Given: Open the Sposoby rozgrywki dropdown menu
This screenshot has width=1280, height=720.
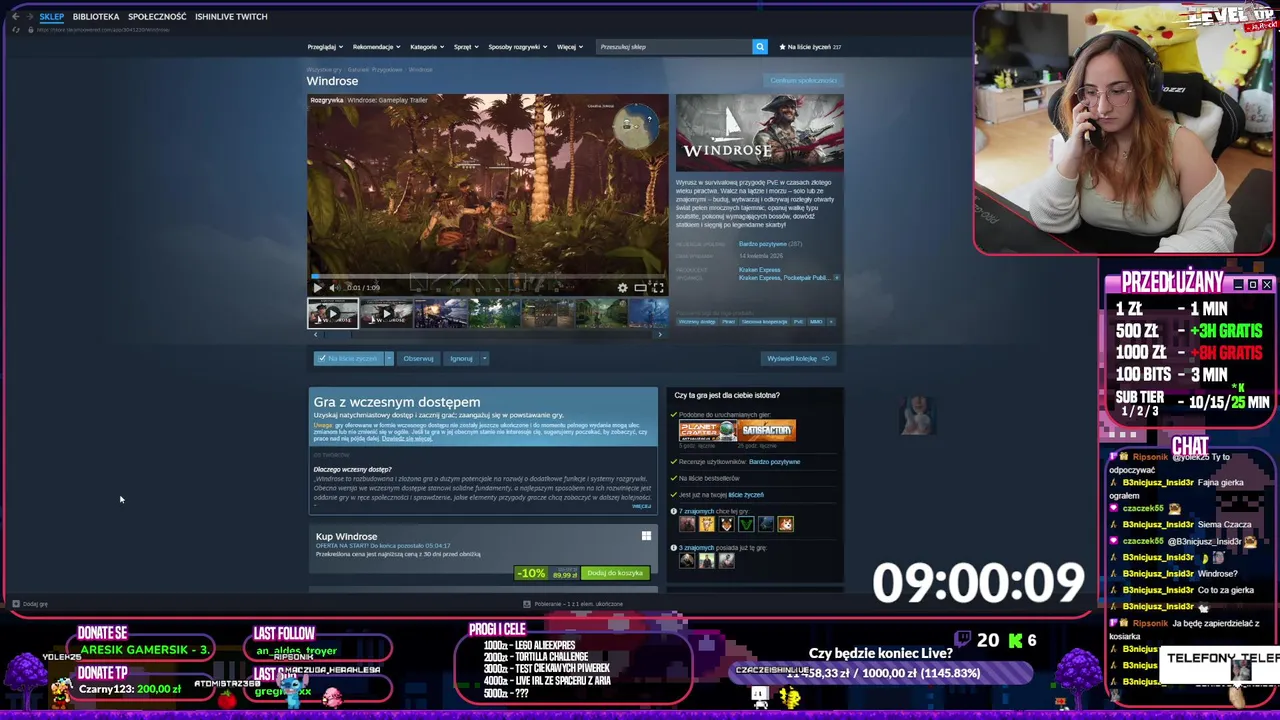Looking at the screenshot, I should [x=518, y=47].
